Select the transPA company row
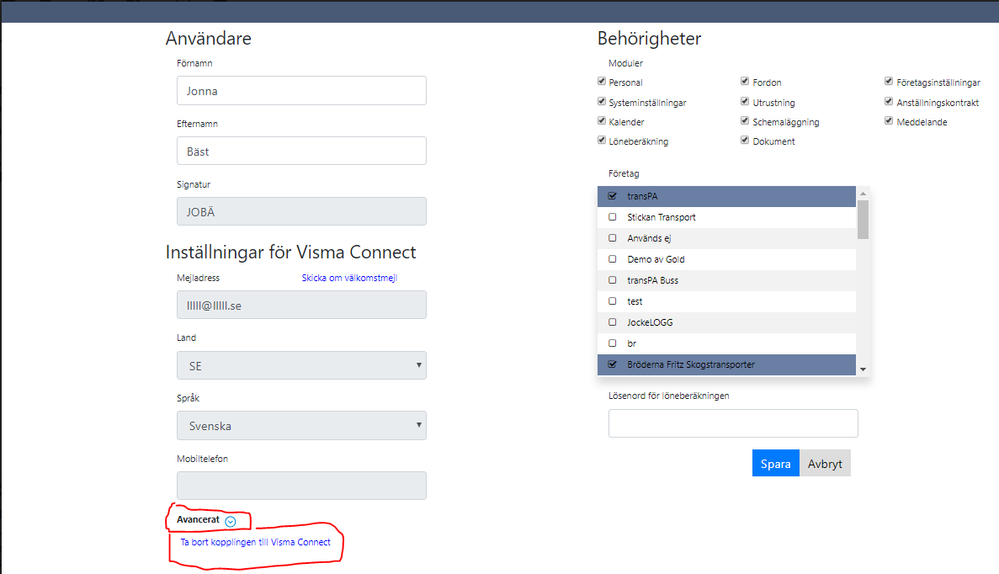 point(727,196)
